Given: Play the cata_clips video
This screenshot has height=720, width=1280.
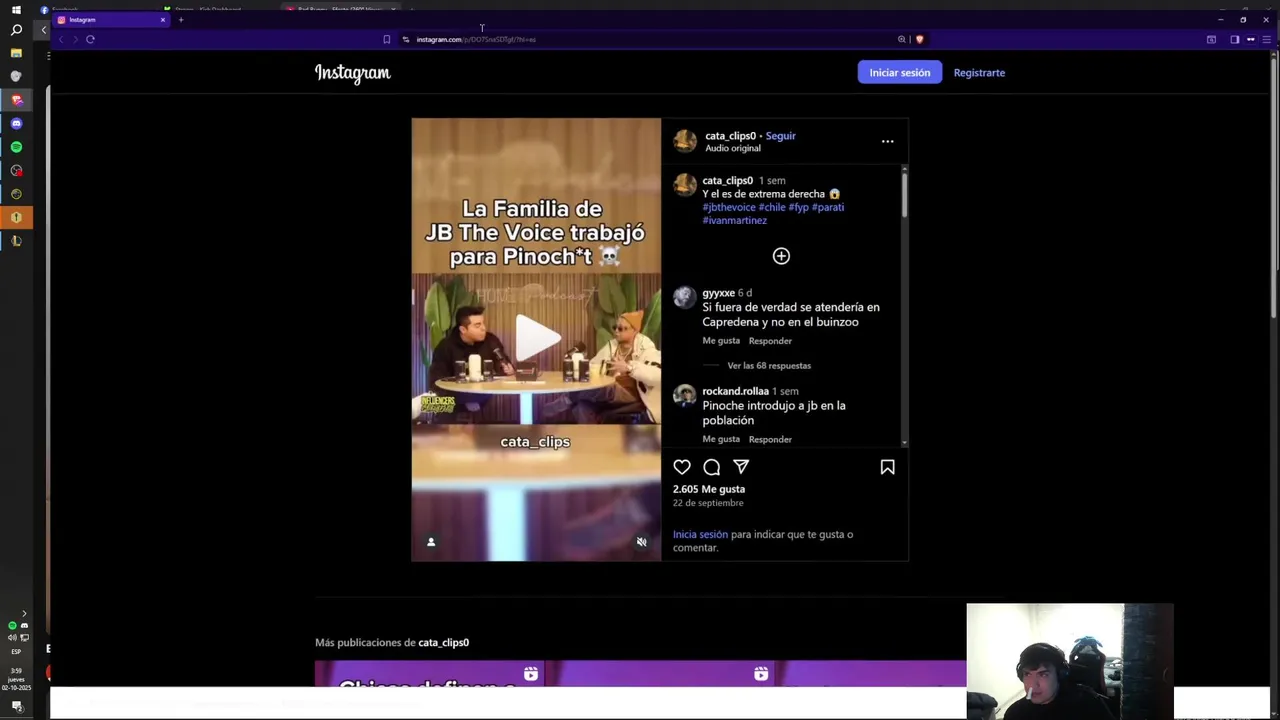Looking at the screenshot, I should coord(536,337).
